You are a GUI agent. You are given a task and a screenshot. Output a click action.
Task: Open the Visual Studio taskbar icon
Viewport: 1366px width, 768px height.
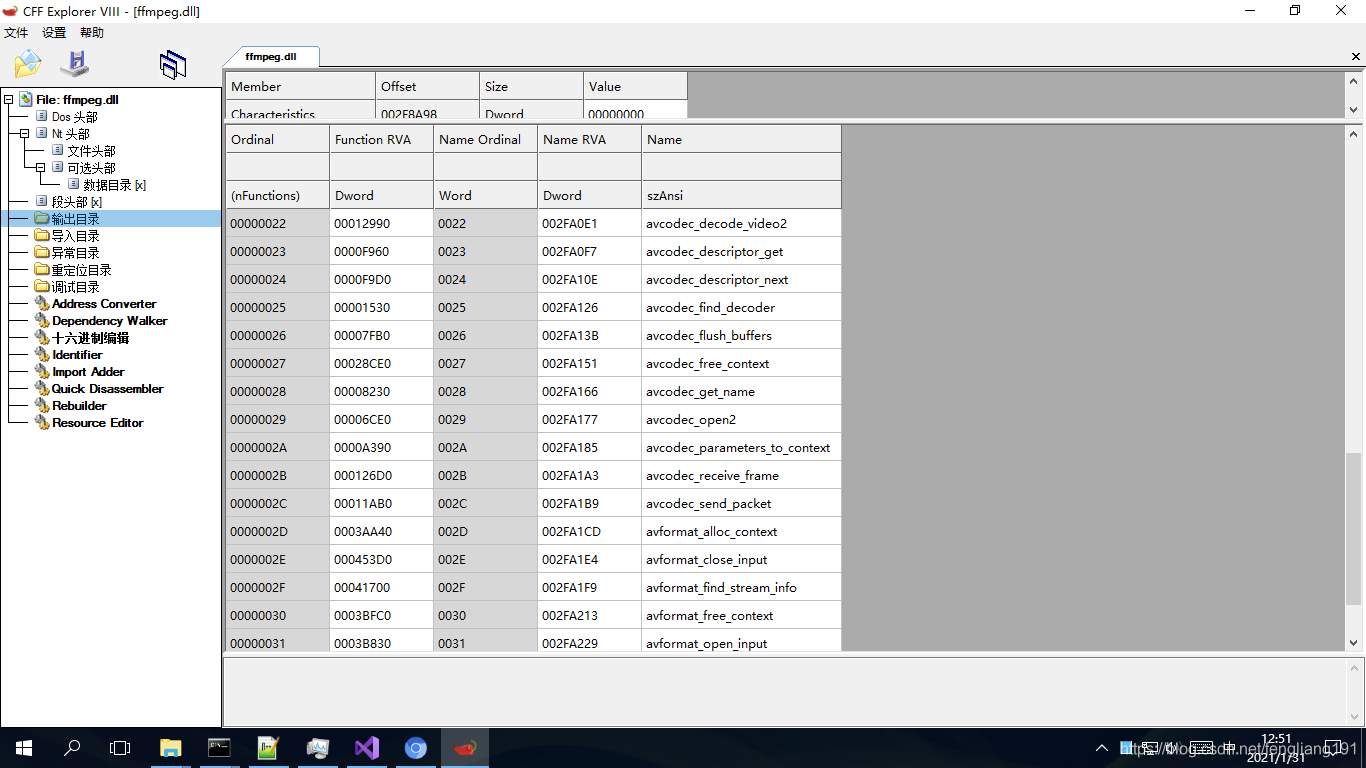[367, 748]
